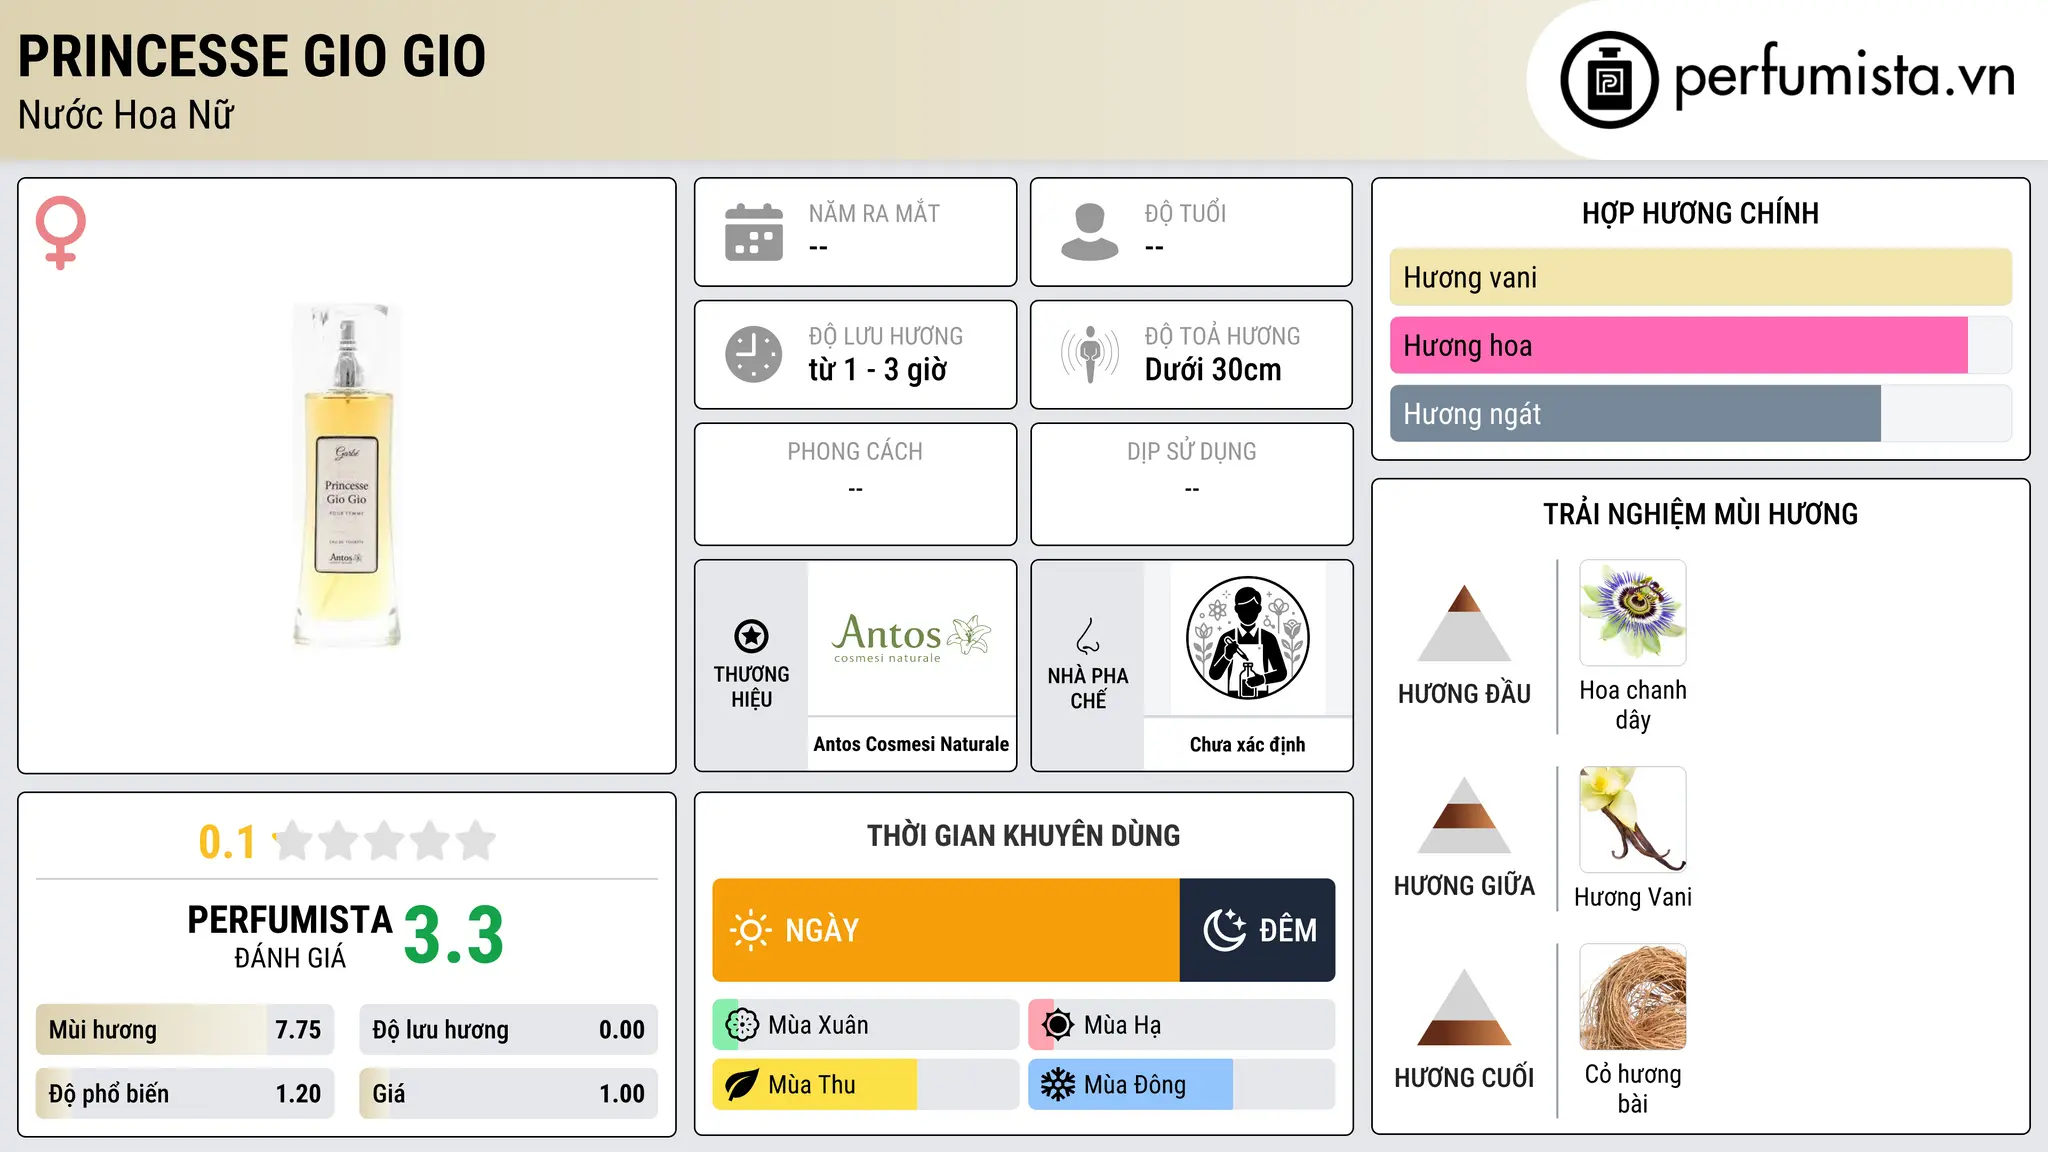Click the HƯƠNG GIỮA label

[x=1464, y=886]
